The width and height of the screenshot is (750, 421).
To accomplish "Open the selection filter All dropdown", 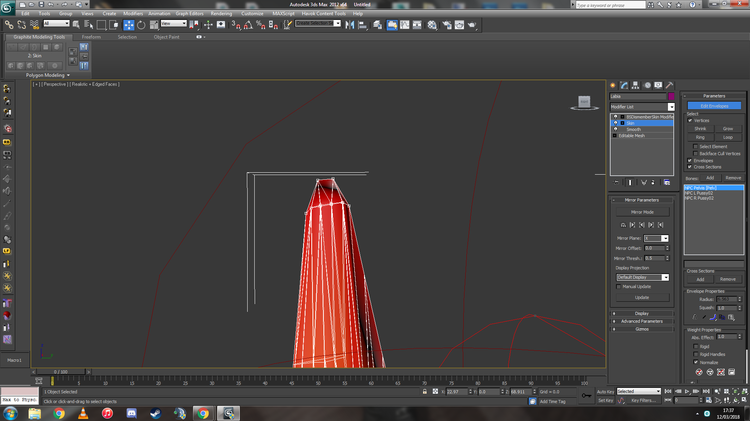I will pos(56,23).
